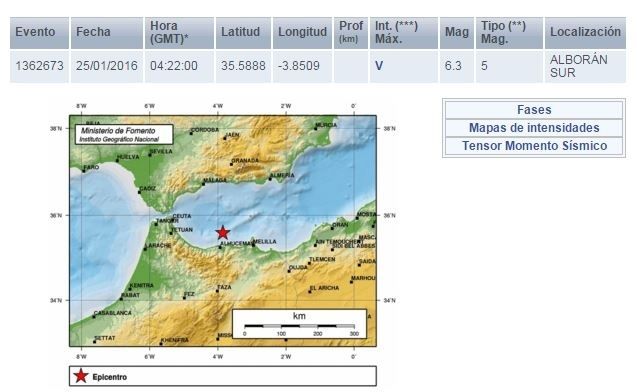Click SETTAT city label on map
This screenshot has width=637, height=392.
[105, 338]
